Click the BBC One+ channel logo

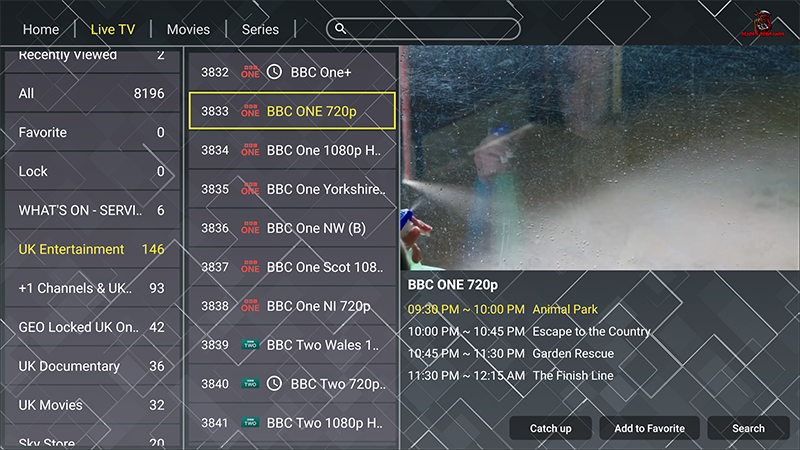[x=250, y=73]
